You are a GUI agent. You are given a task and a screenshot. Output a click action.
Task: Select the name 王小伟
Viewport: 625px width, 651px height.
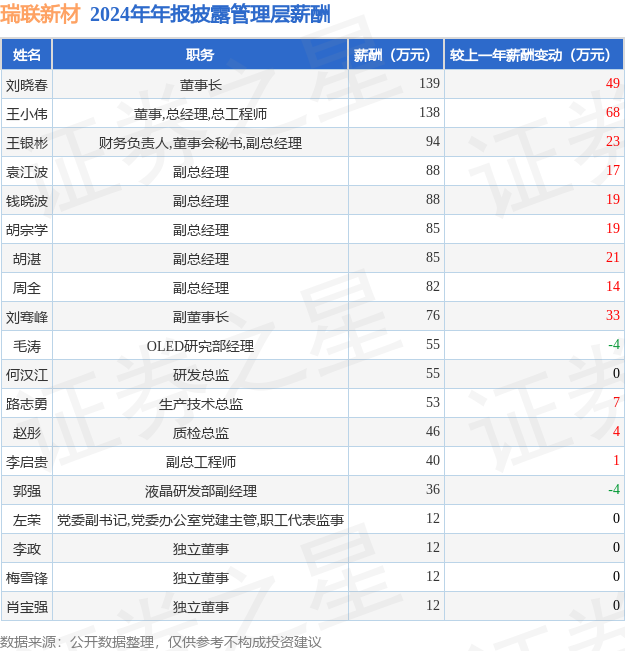(x=27, y=114)
